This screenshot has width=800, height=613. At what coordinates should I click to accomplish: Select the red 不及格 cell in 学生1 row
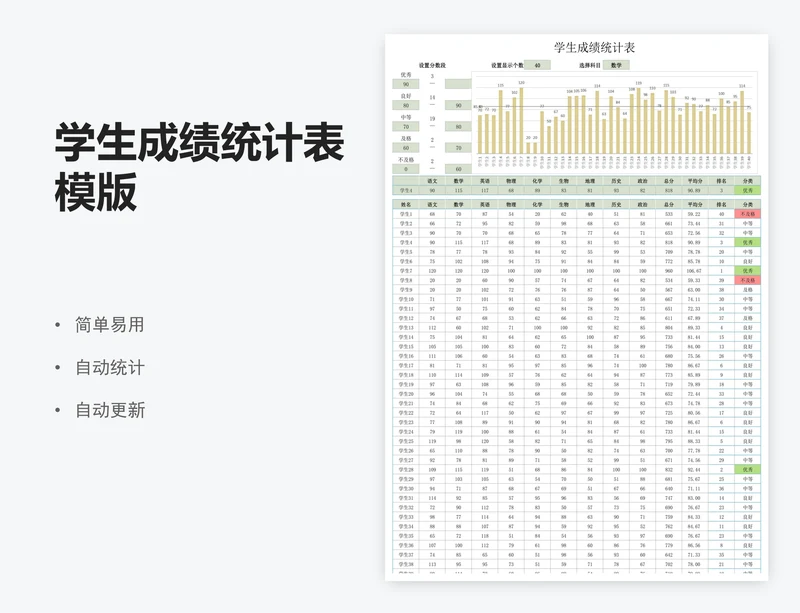point(747,214)
